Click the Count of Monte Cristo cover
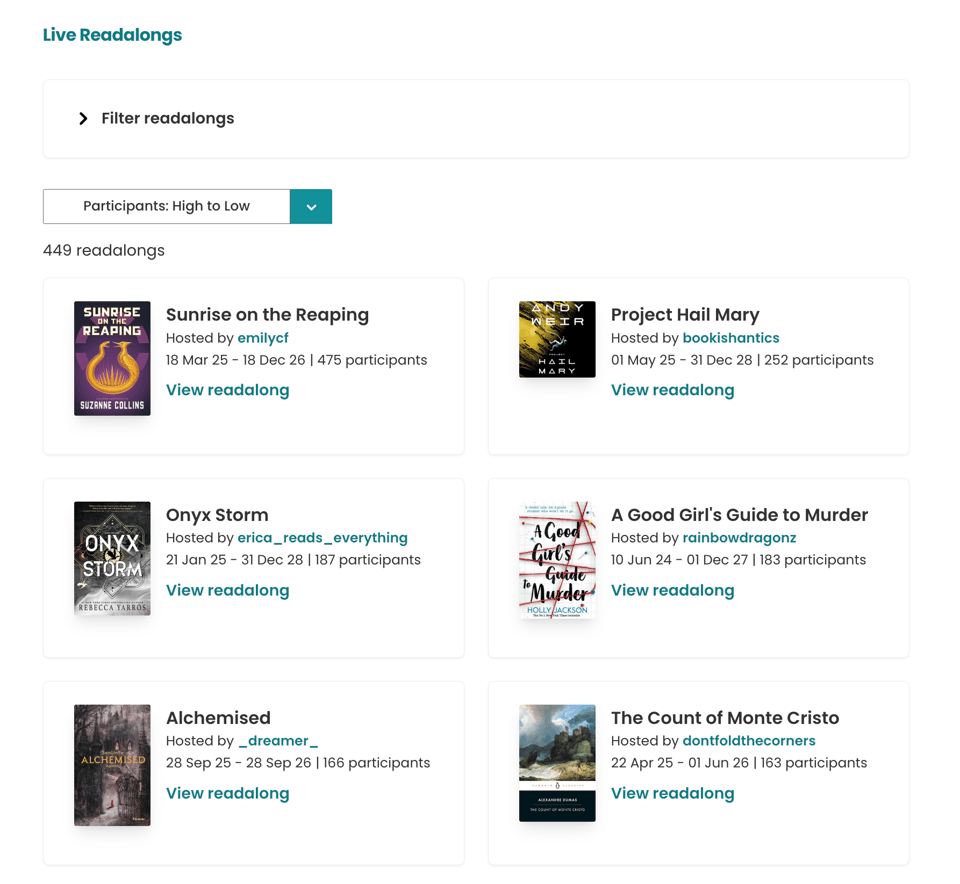960x884 pixels. pyautogui.click(x=557, y=763)
